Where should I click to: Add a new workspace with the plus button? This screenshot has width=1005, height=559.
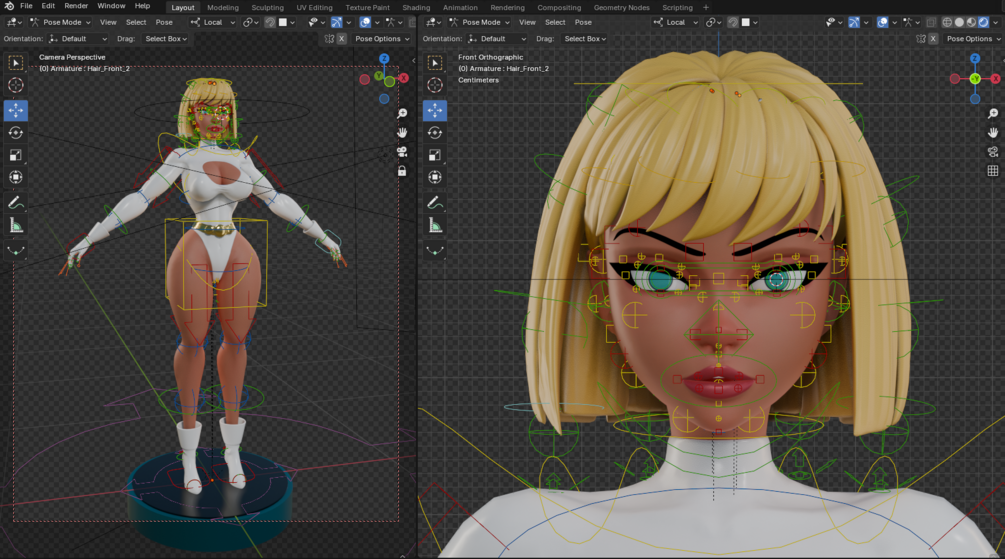[706, 8]
